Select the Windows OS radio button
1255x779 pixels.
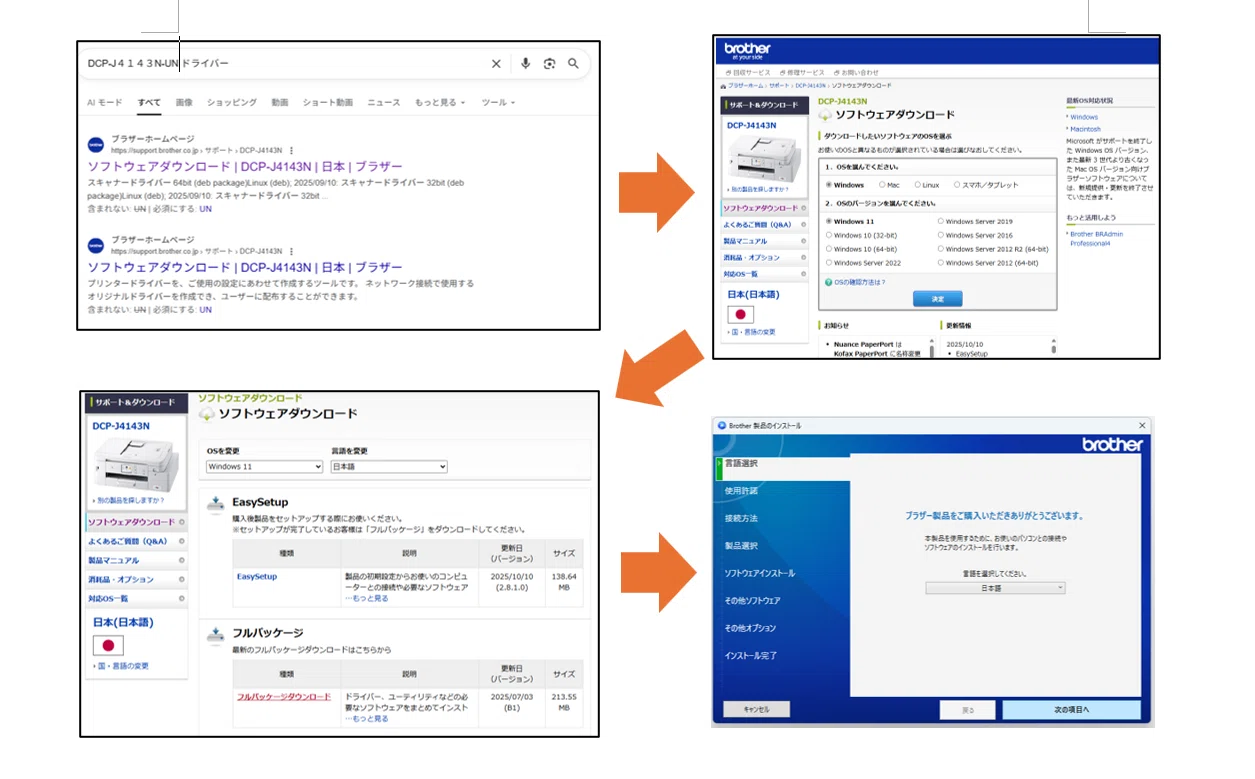tap(829, 185)
